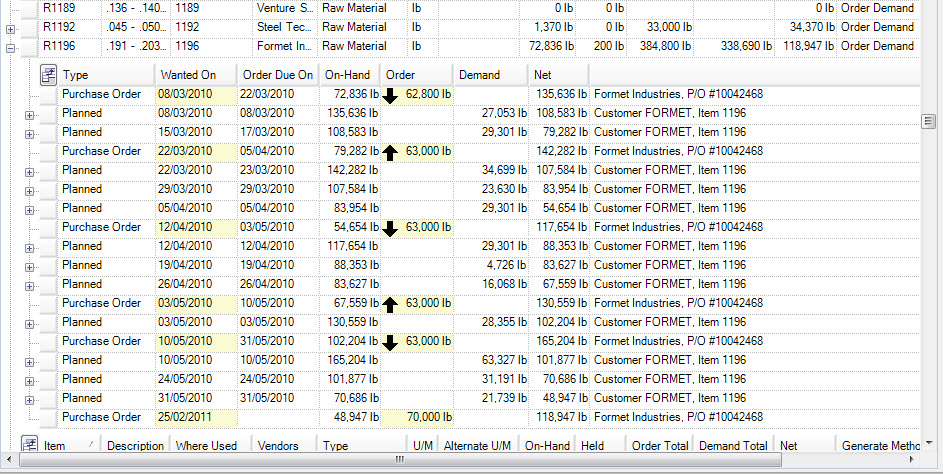Click up arrow on 22/03/2010 purchase order
The image size is (943, 474).
(391, 152)
